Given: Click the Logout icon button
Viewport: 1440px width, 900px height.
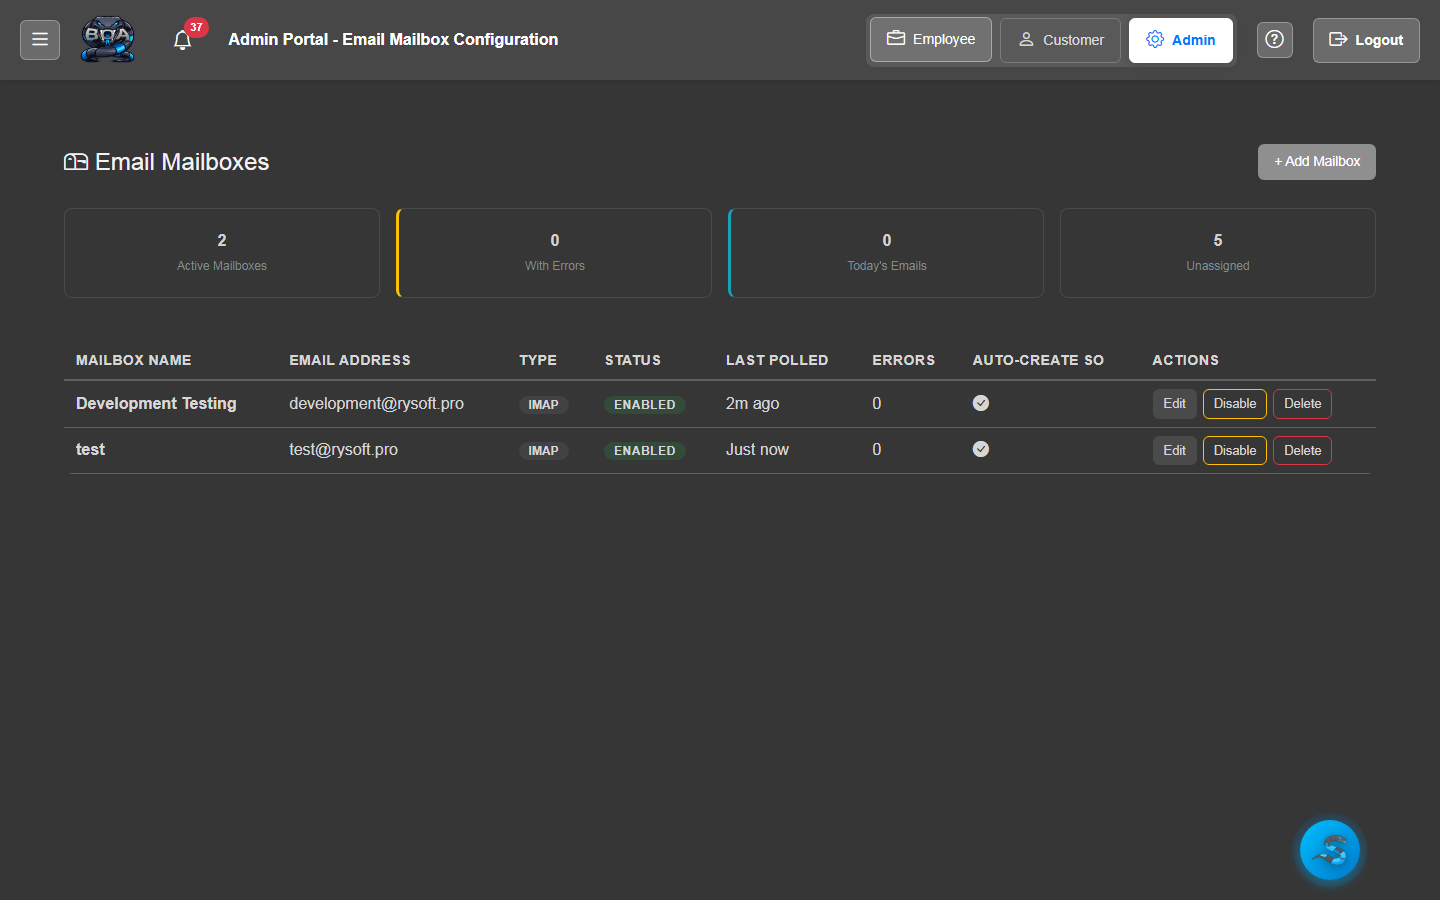Looking at the screenshot, I should point(1366,40).
